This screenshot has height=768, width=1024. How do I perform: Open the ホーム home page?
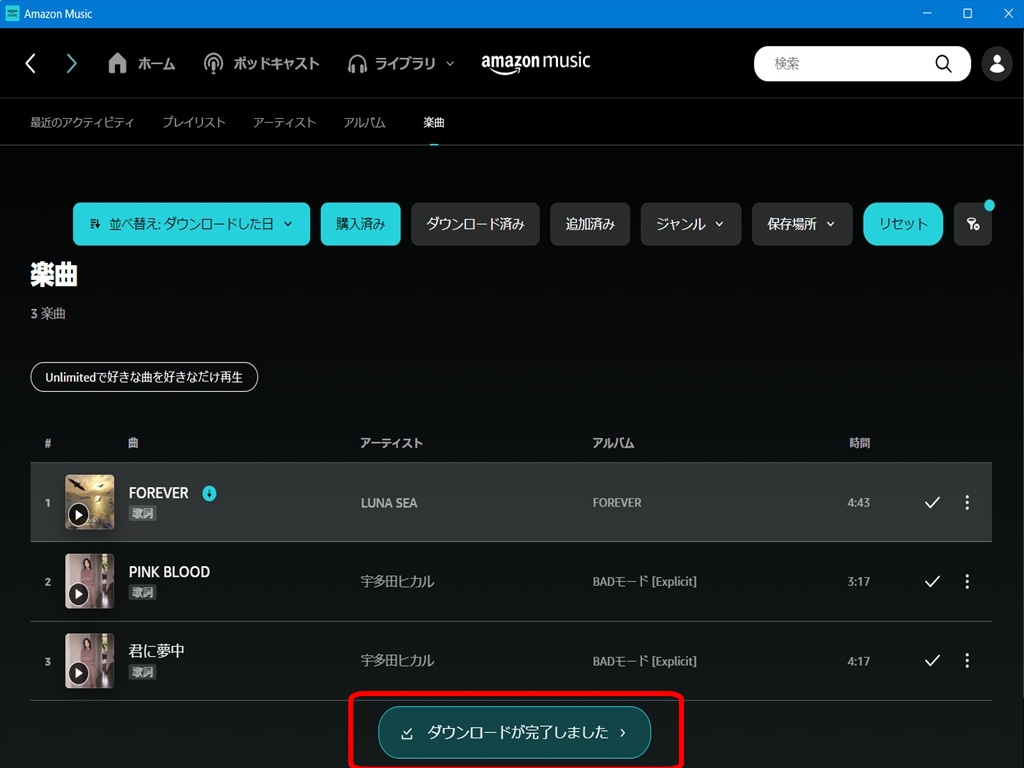(142, 63)
